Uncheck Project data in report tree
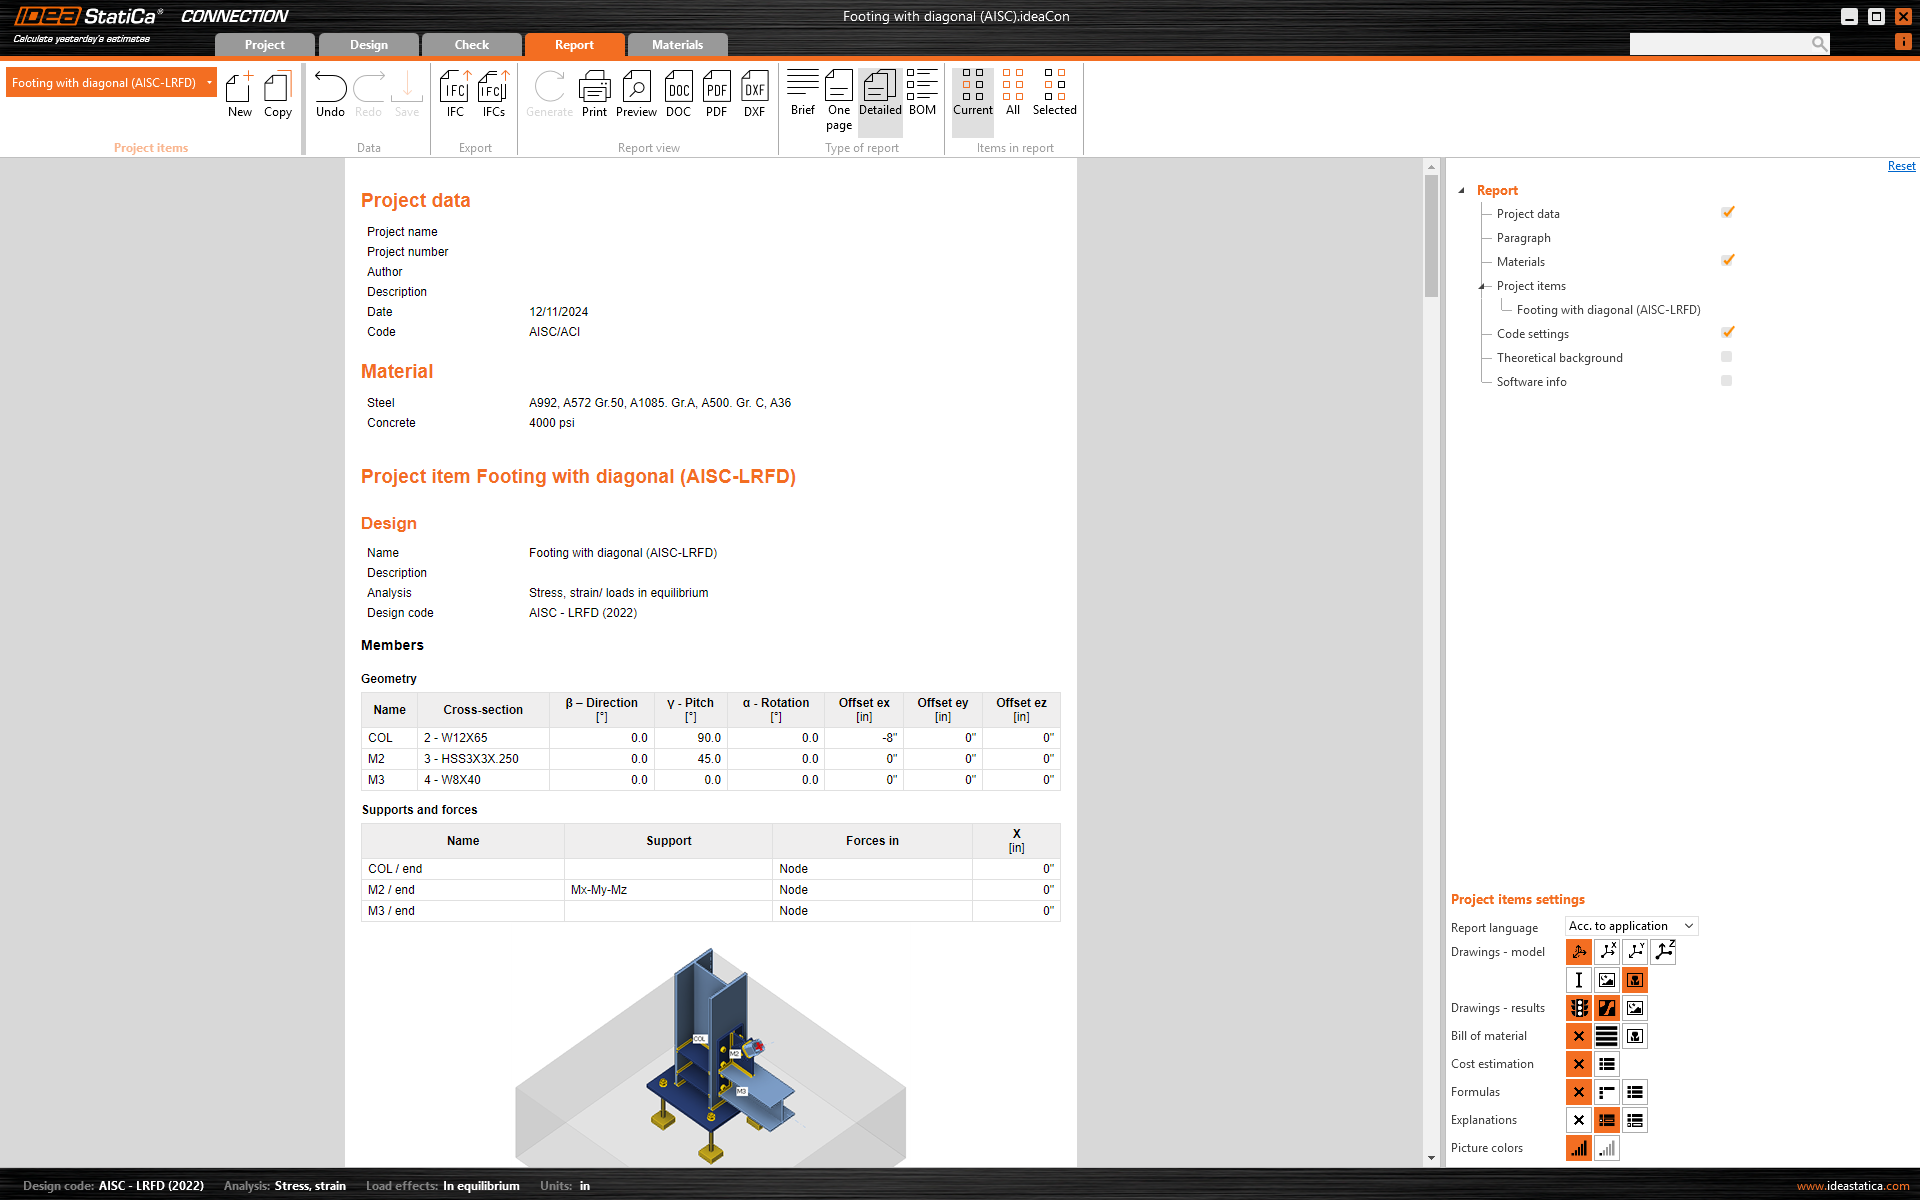Image resolution: width=1920 pixels, height=1200 pixels. pos(1727,213)
